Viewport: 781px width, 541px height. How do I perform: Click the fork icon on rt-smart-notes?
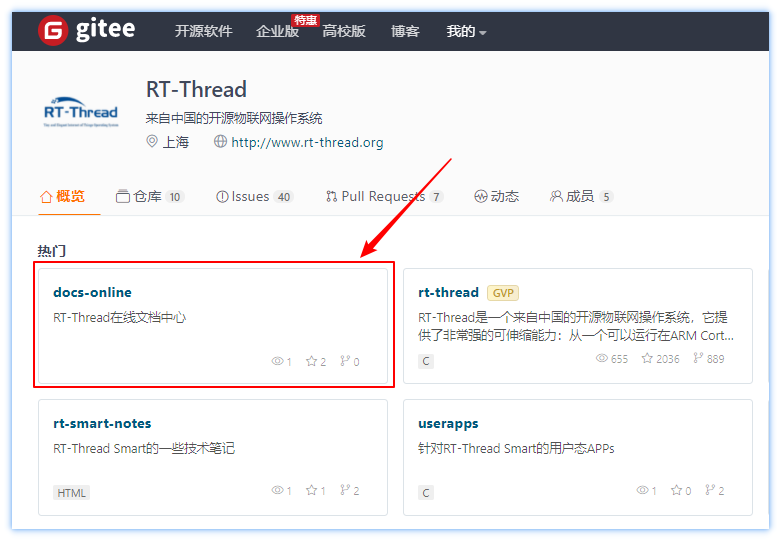coord(345,490)
